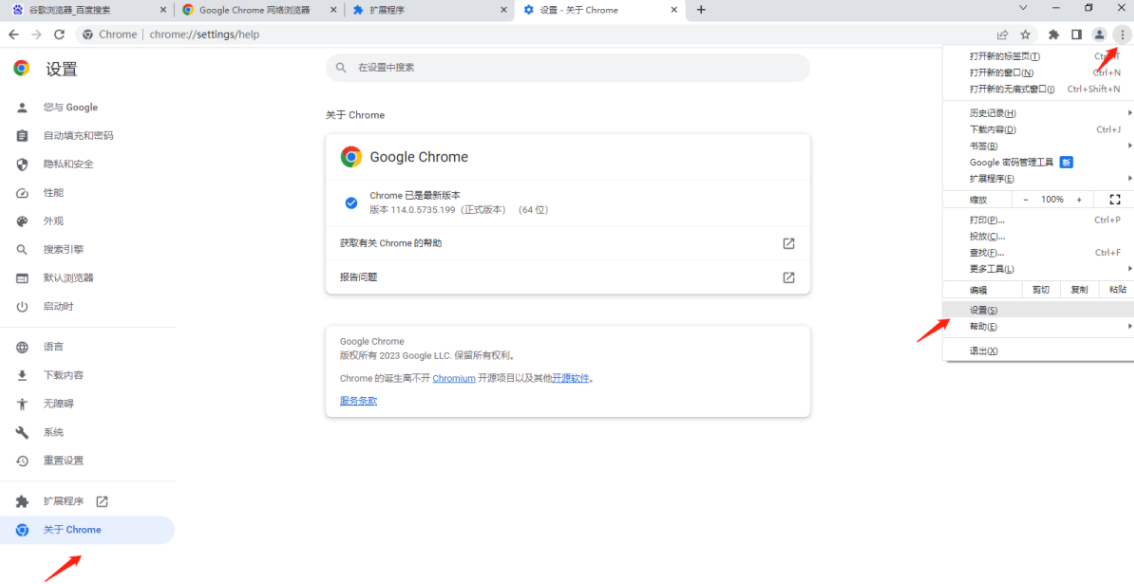Choose 打开新的窗口 in Chrome menu
The image size is (1134, 584).
pyautogui.click(x=1038, y=72)
